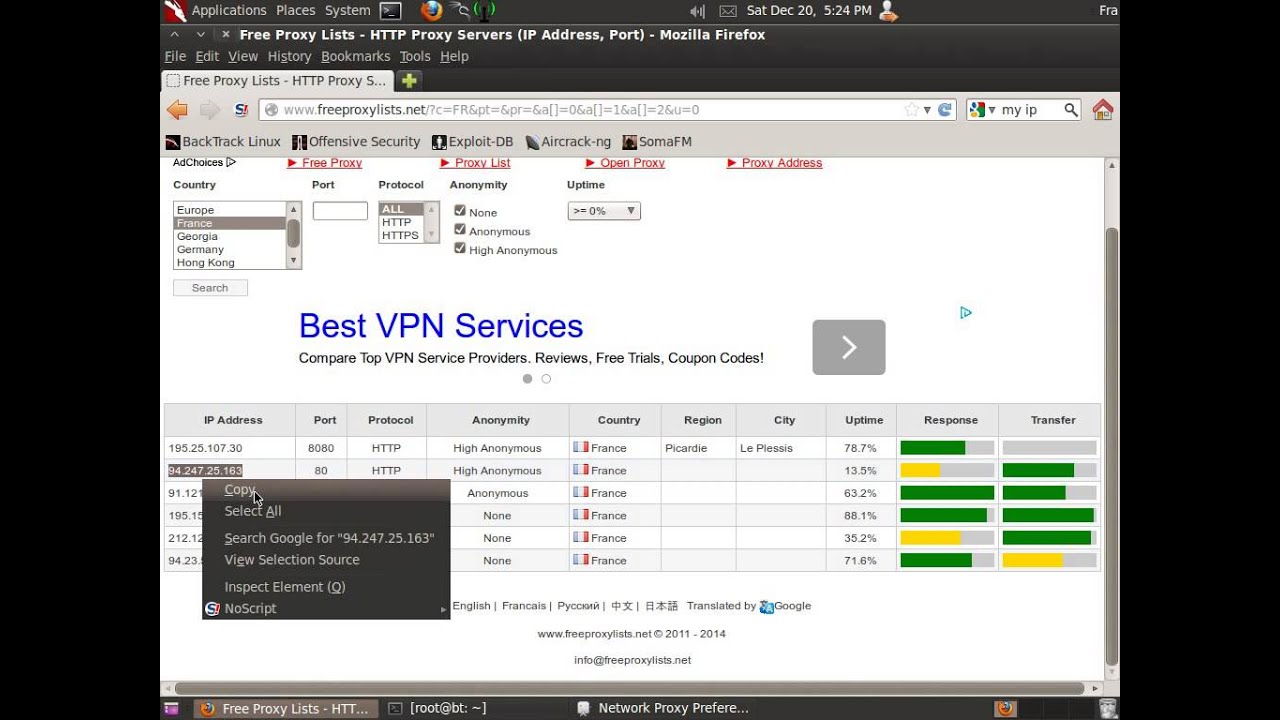Select HTTPS in Protocol list
This screenshot has height=720, width=1280.
(x=401, y=235)
